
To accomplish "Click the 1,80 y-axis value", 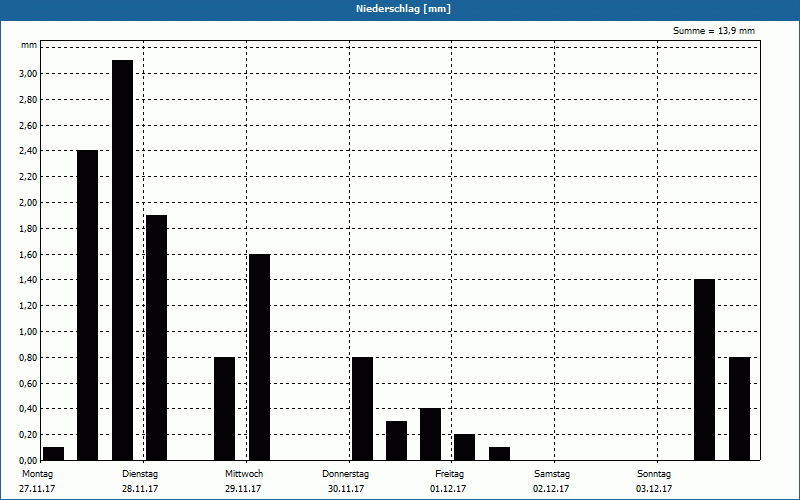I will 28,229.
